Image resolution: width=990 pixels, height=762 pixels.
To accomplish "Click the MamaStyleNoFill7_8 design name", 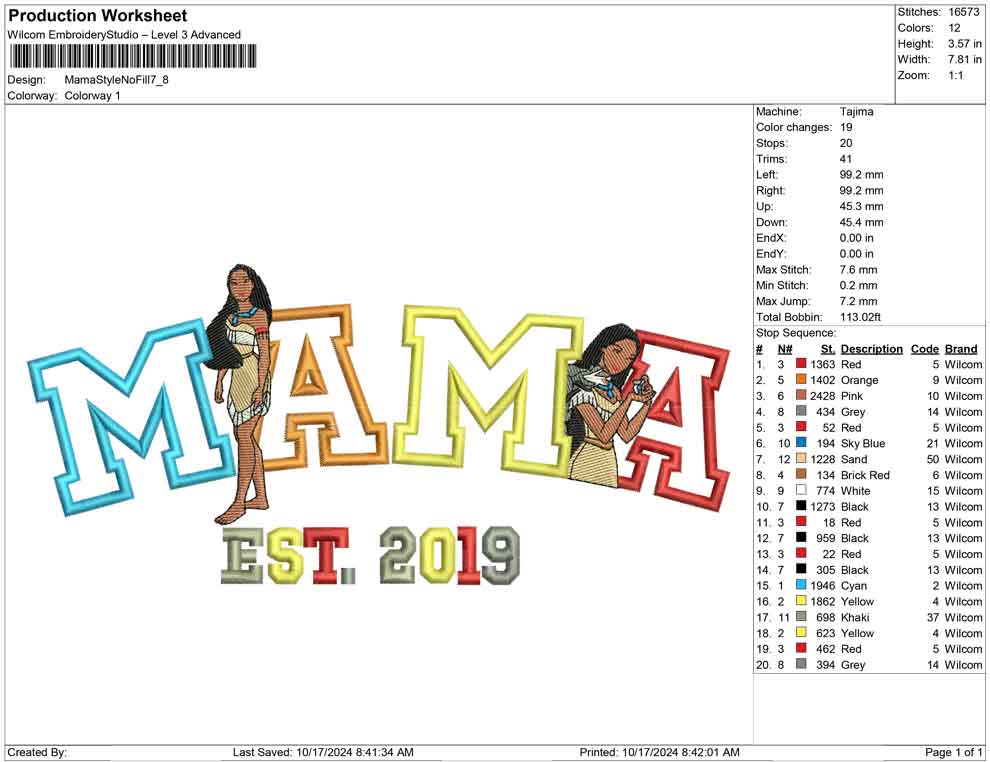I will (x=117, y=80).
